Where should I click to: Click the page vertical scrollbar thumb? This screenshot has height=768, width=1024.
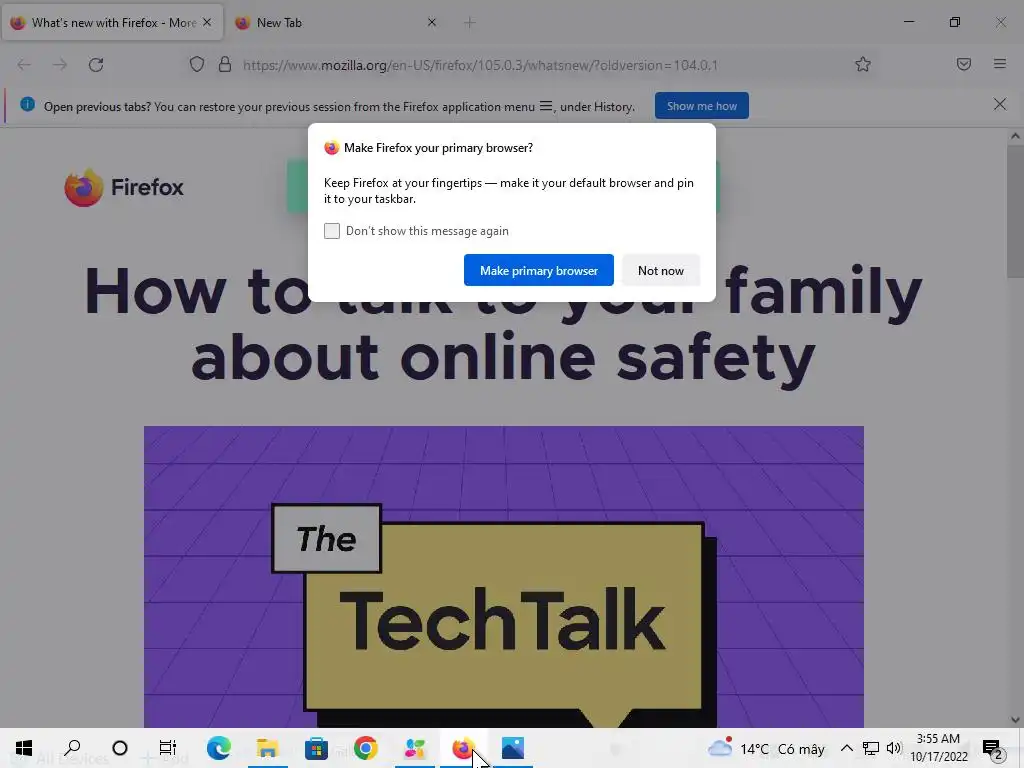pyautogui.click(x=1015, y=211)
